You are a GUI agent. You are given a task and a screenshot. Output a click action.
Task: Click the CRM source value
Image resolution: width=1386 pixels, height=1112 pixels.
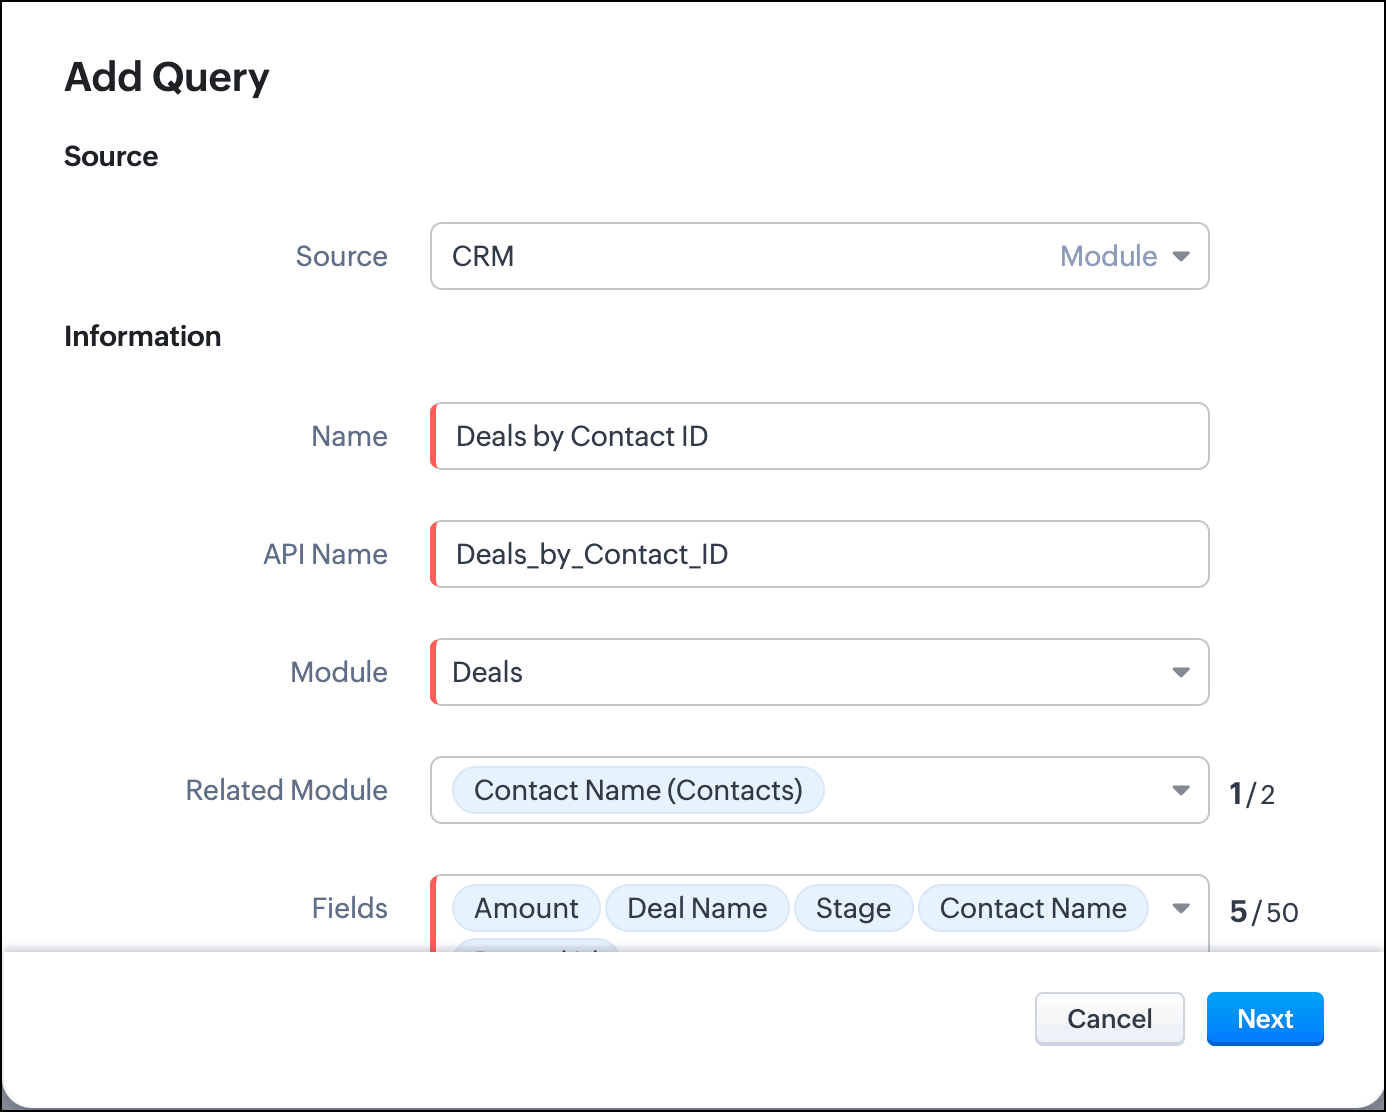484,256
